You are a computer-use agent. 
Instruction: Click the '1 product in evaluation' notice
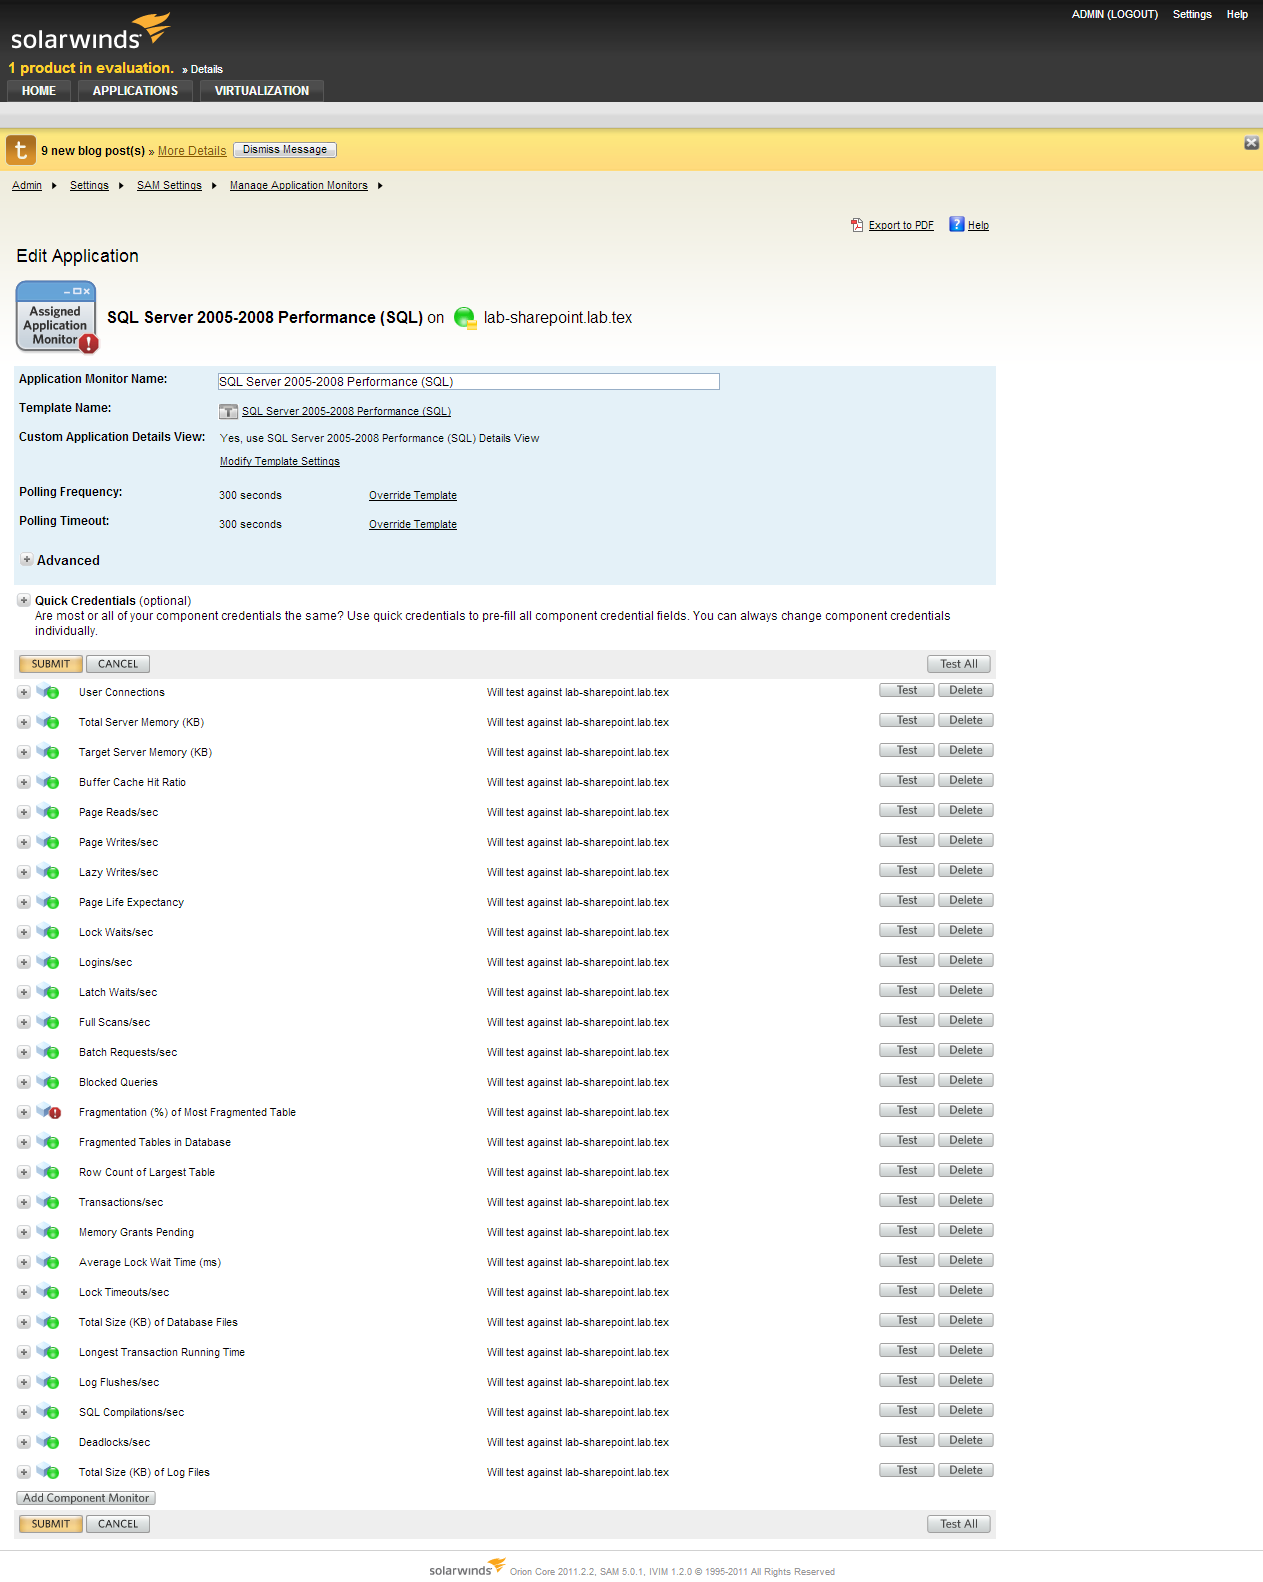pyautogui.click(x=91, y=68)
